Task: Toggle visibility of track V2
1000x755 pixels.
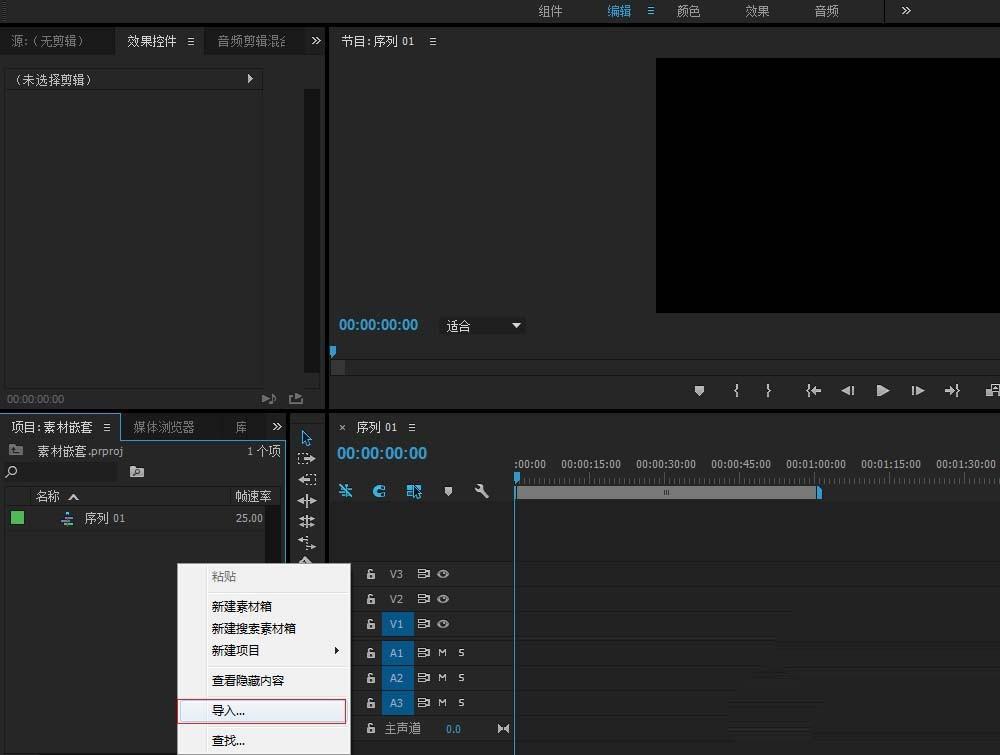Action: tap(441, 598)
